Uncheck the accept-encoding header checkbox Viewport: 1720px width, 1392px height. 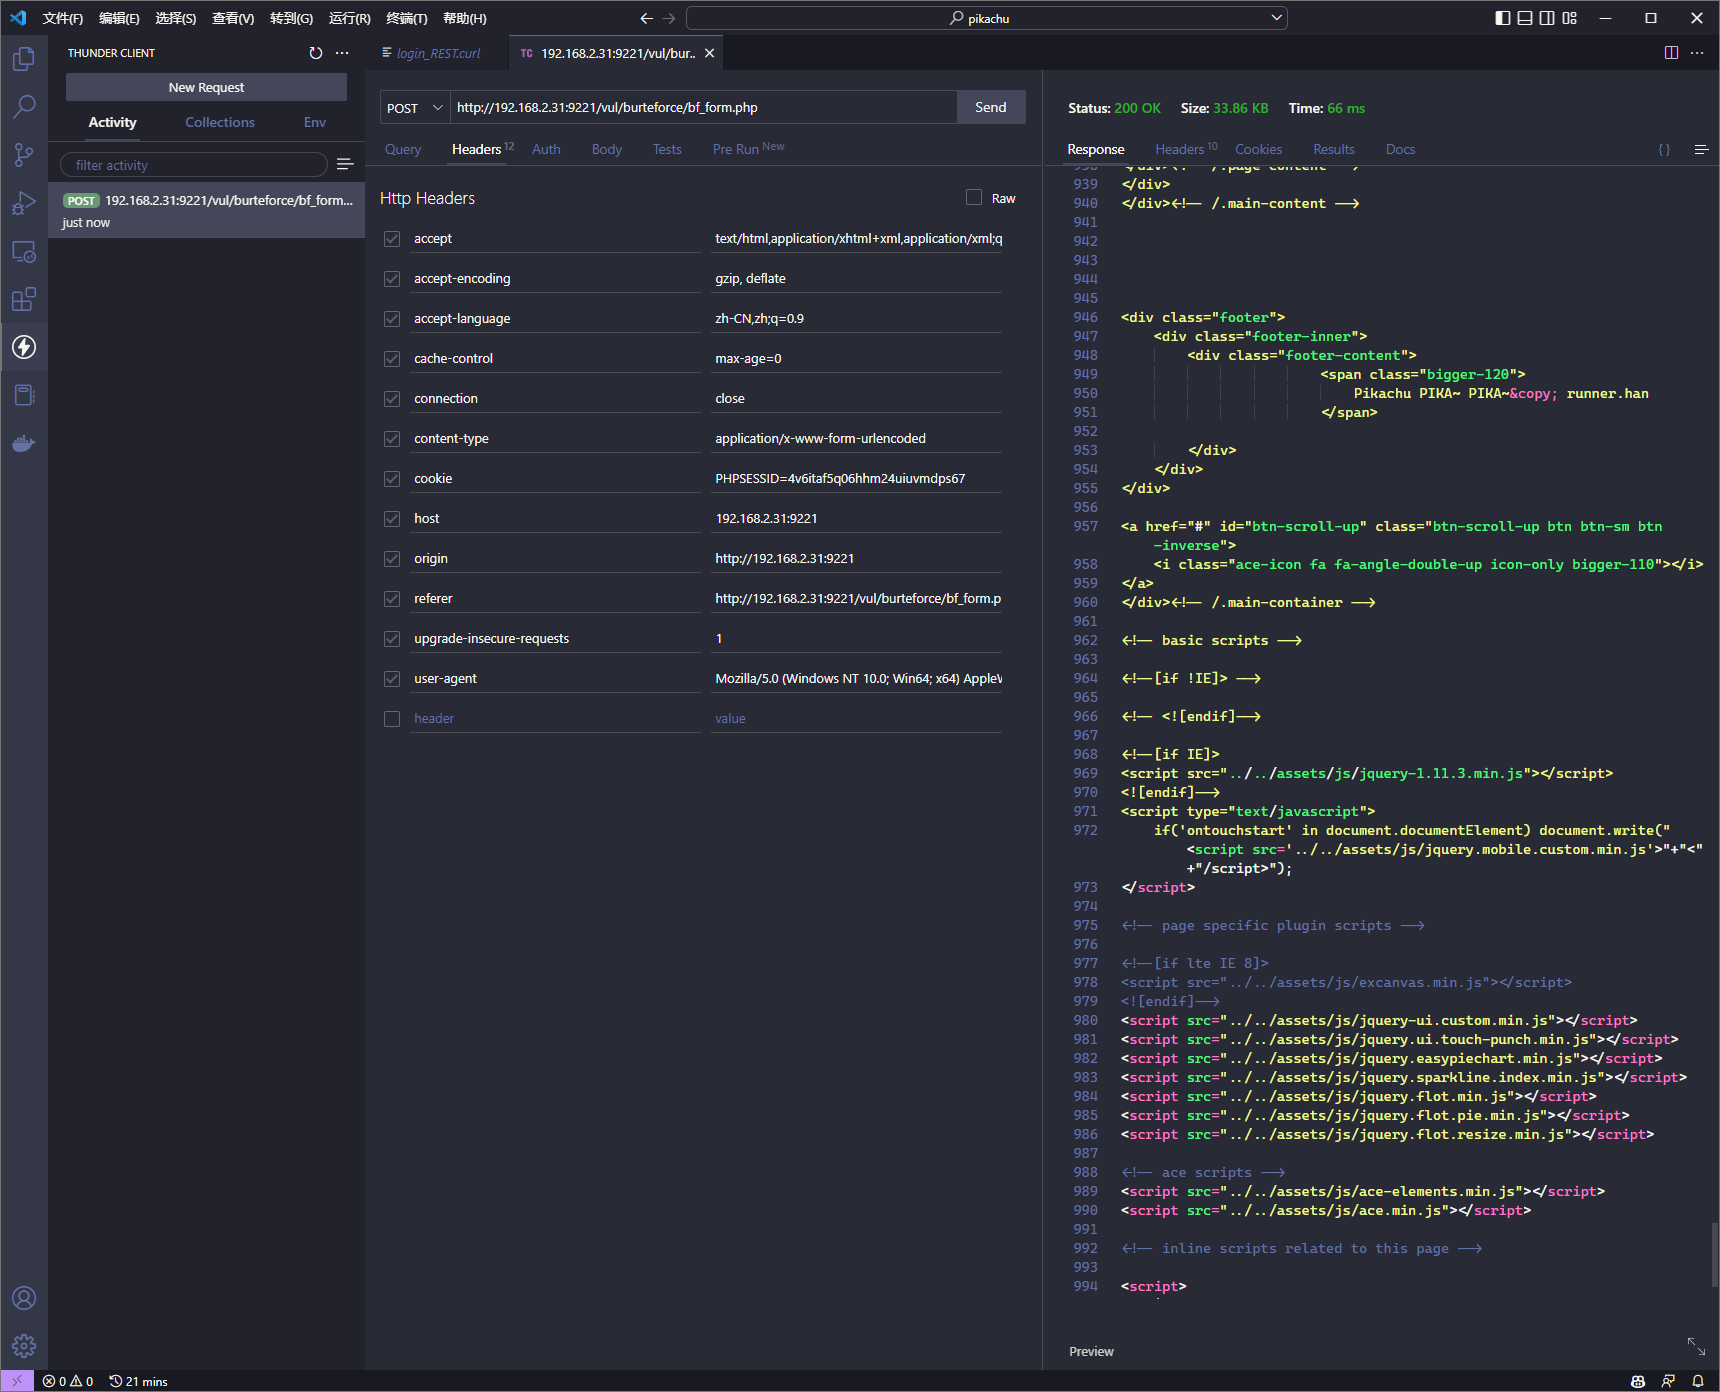[x=392, y=278]
